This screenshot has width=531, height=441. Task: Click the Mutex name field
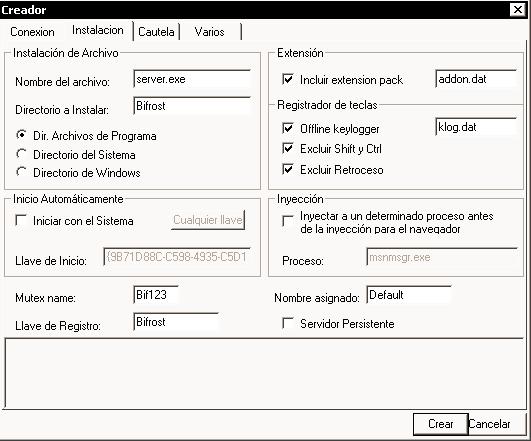click(156, 295)
